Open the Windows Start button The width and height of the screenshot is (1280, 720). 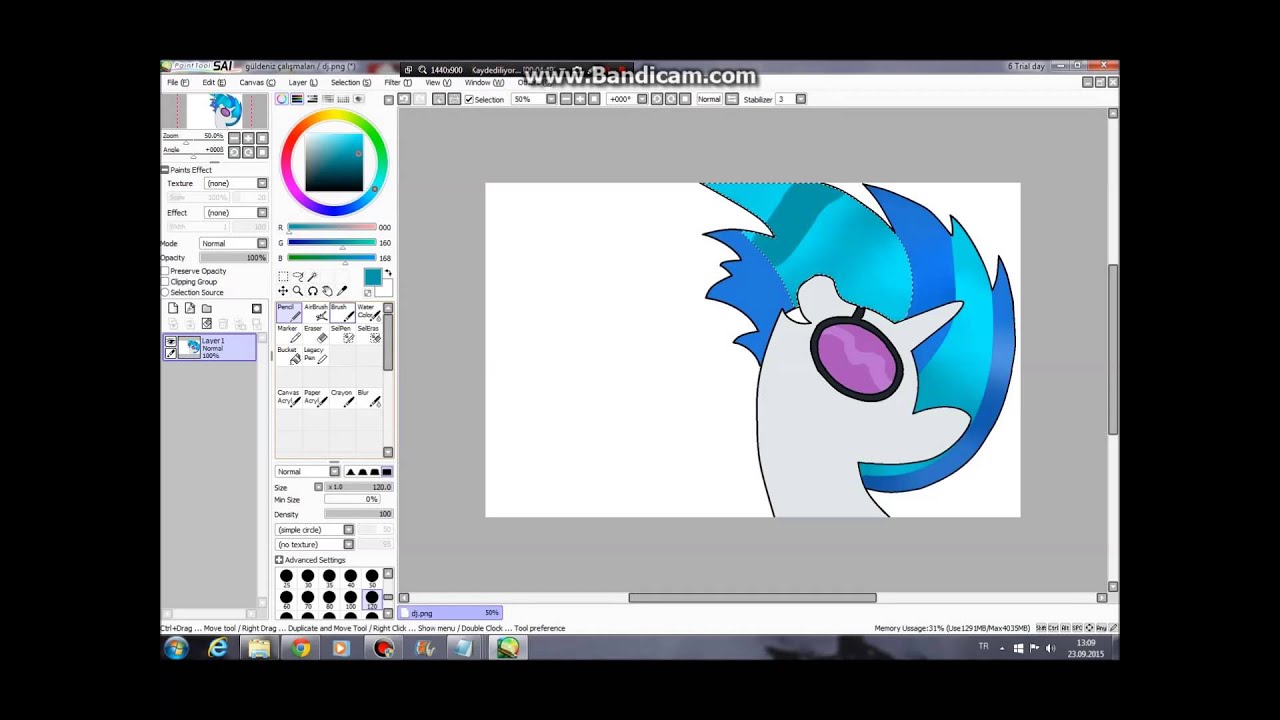tap(177, 649)
